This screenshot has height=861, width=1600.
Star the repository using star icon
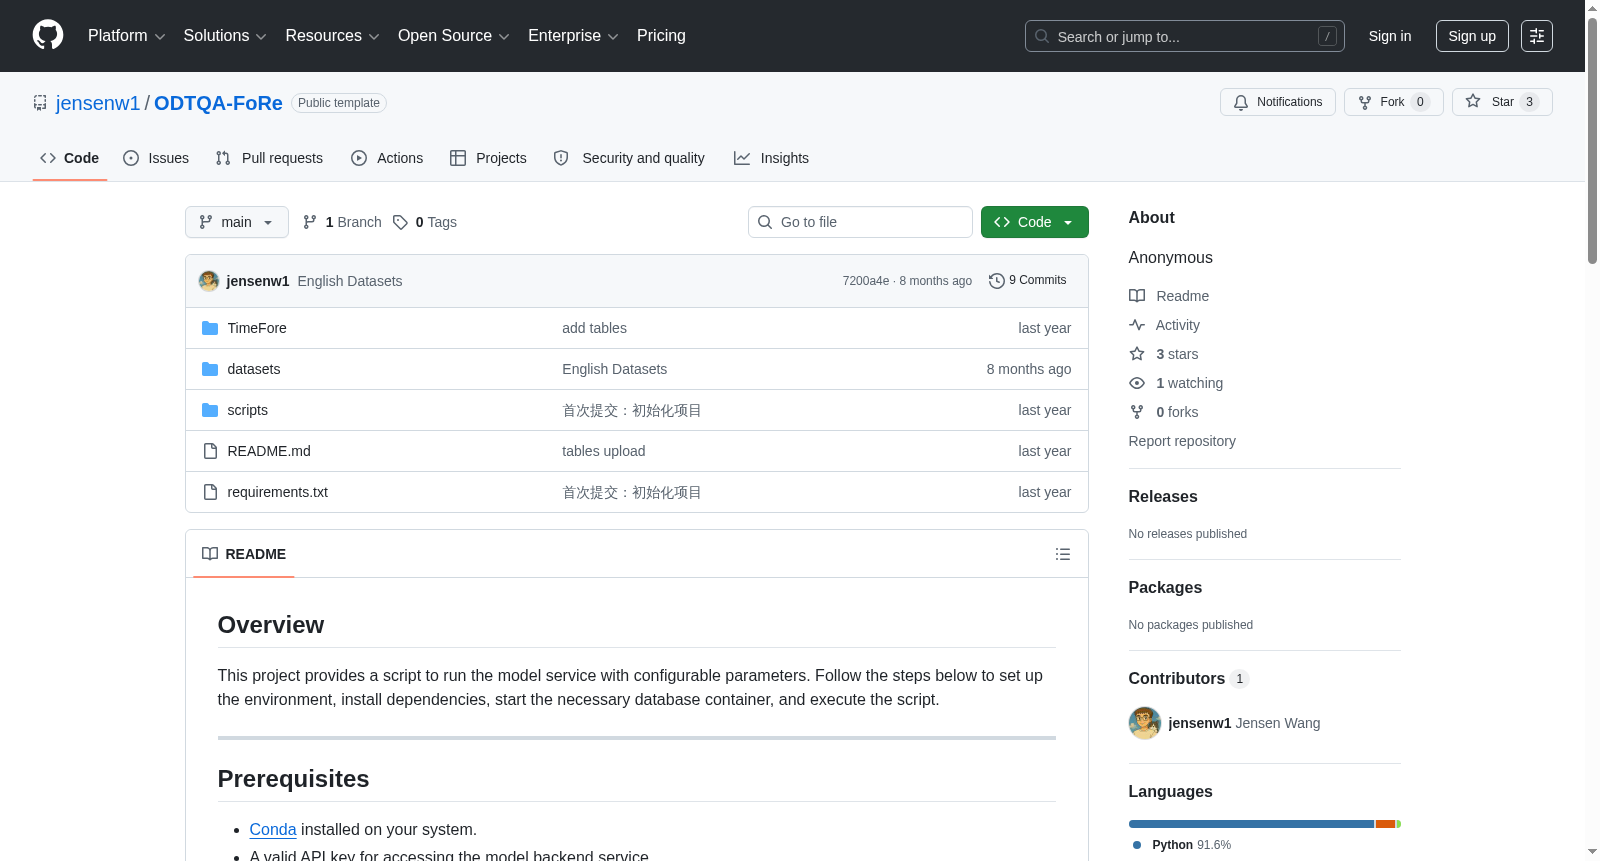click(1473, 101)
